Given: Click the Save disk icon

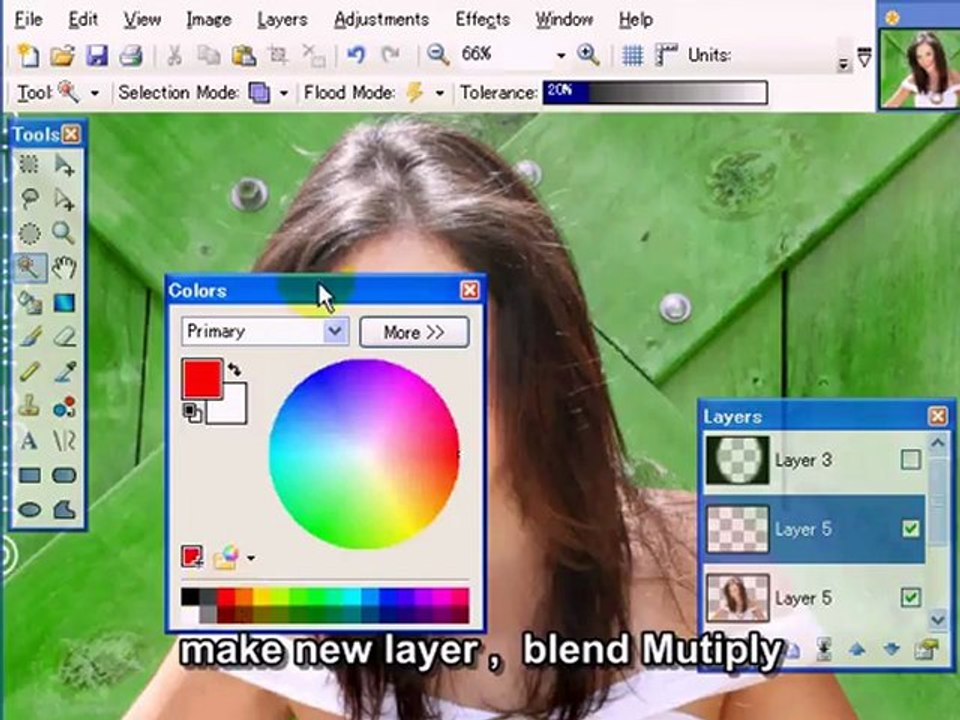Looking at the screenshot, I should pos(96,56).
